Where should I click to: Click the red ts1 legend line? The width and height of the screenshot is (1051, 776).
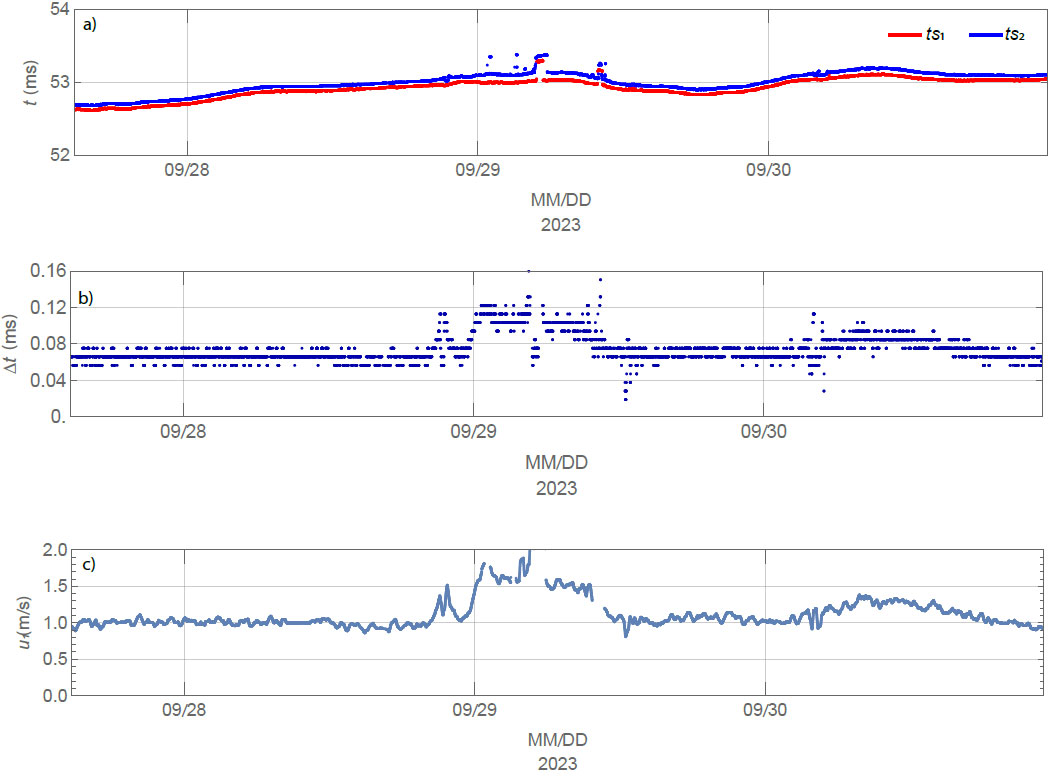(906, 35)
